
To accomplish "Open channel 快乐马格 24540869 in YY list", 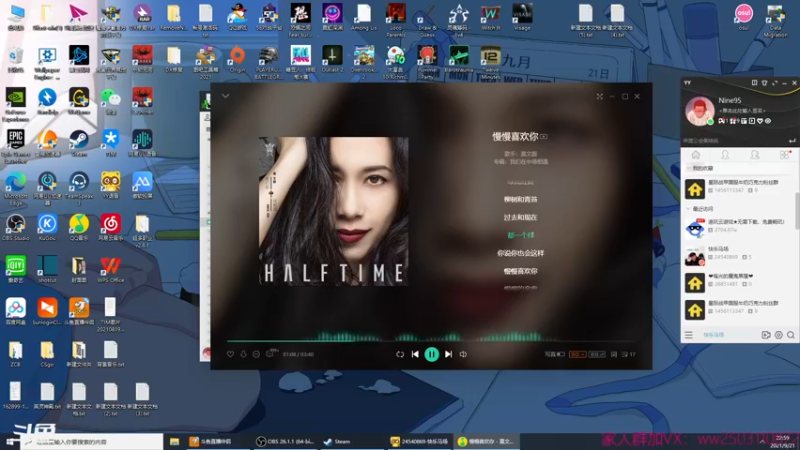I will click(x=739, y=256).
